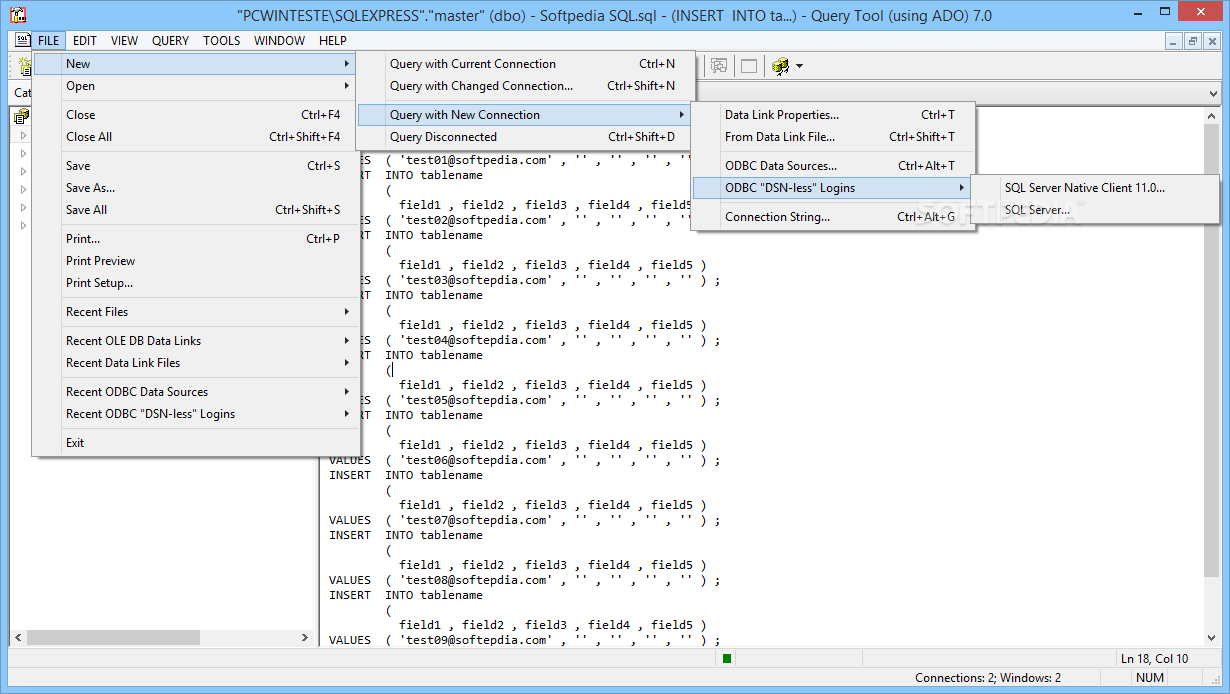Open the catalog combo box dropdown arrow
Viewport: 1230px width, 694px height.
point(1212,93)
